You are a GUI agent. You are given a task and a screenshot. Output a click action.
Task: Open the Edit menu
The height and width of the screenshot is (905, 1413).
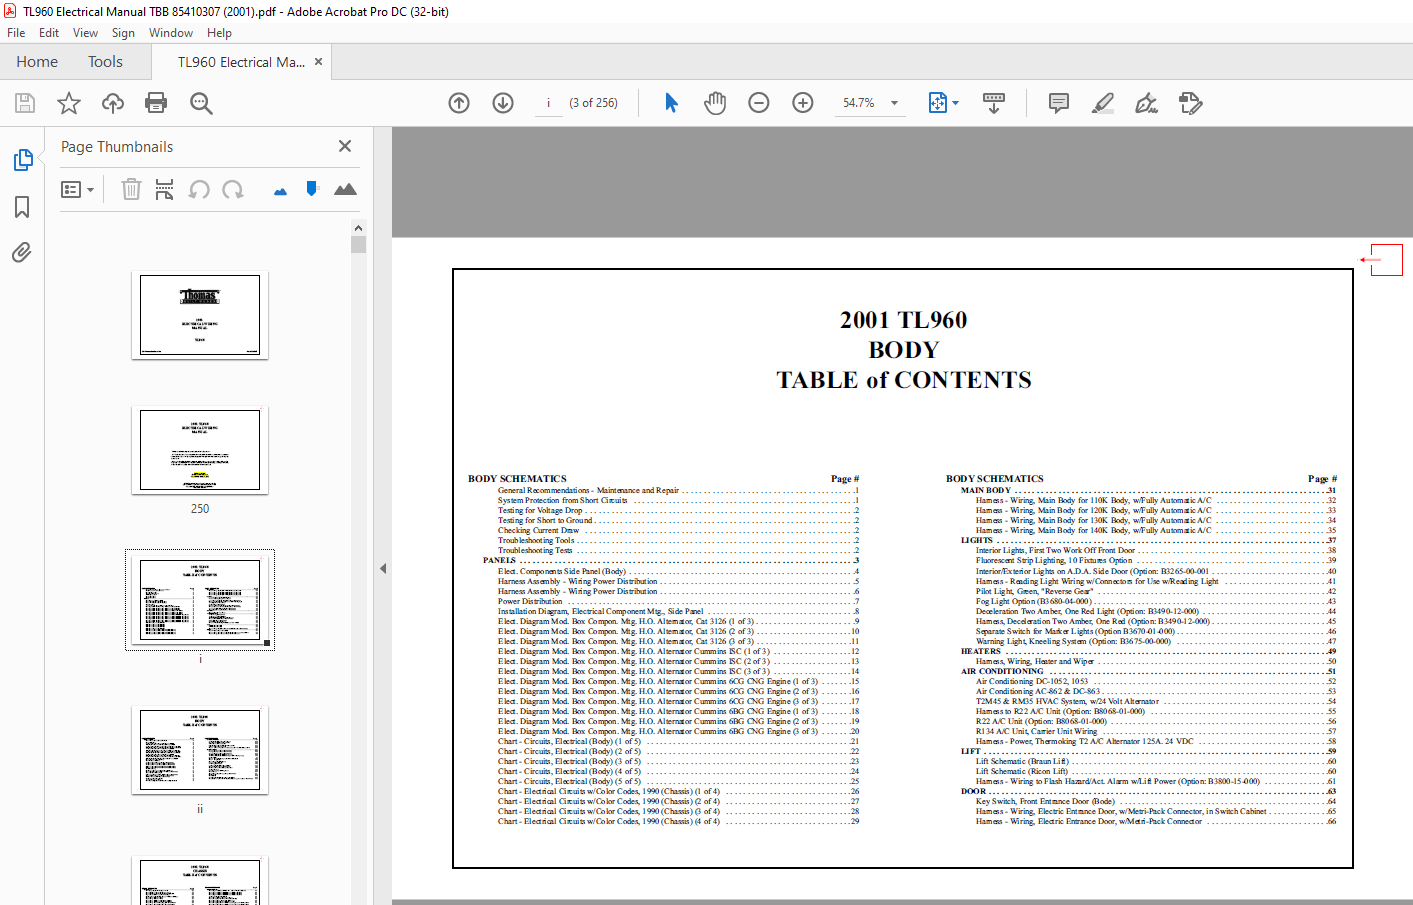click(49, 33)
